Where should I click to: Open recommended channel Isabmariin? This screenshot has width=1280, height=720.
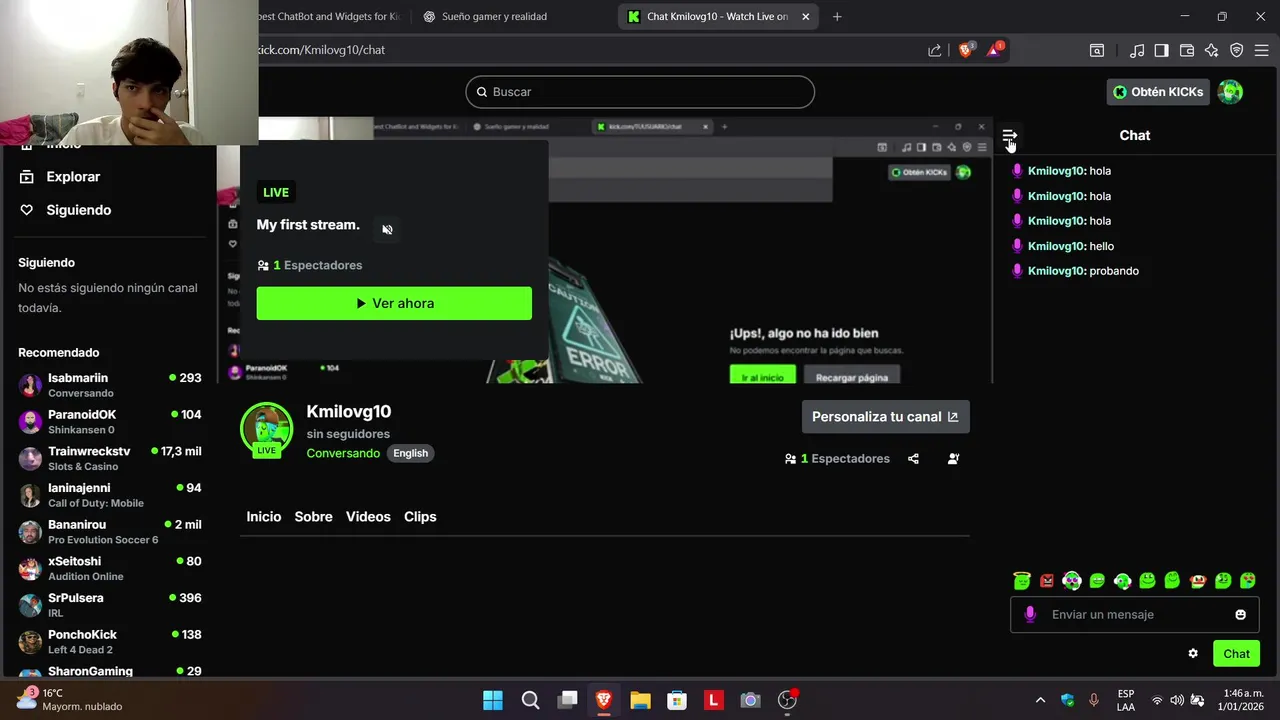click(x=110, y=385)
